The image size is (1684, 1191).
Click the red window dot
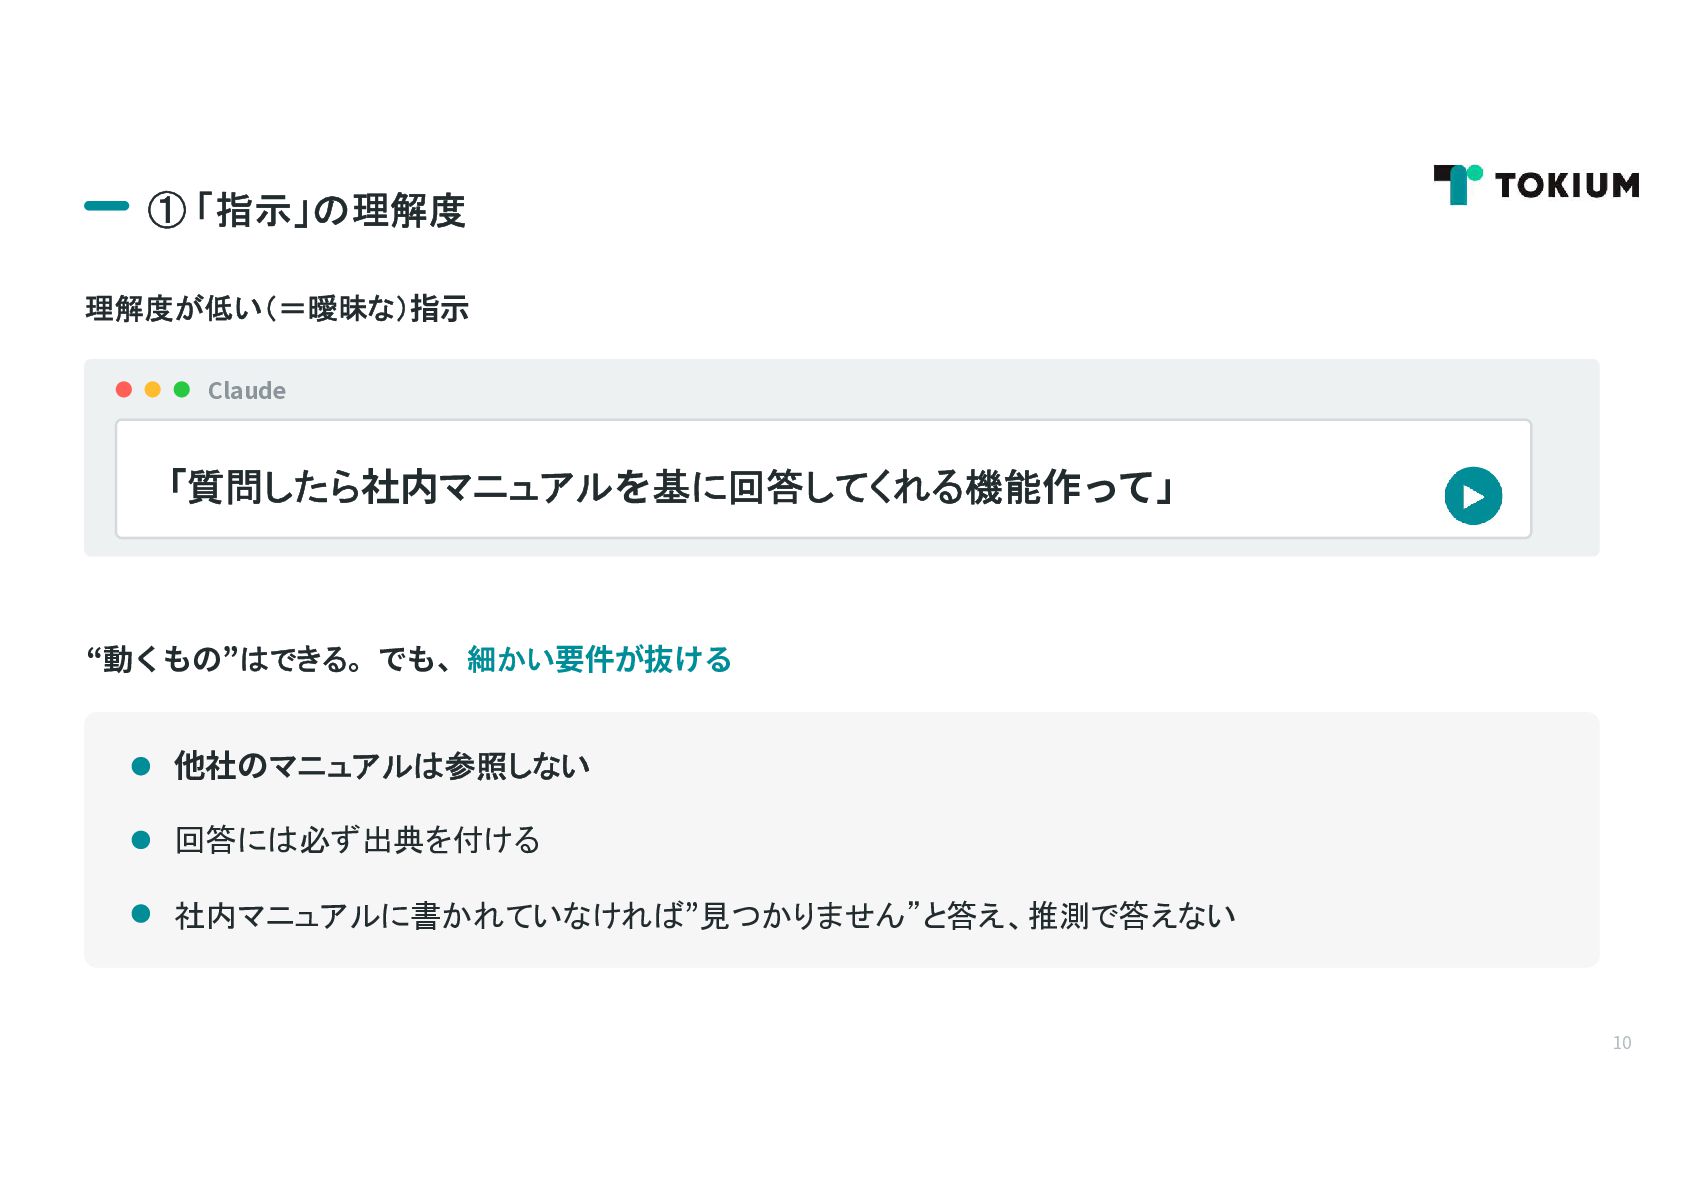[x=124, y=389]
